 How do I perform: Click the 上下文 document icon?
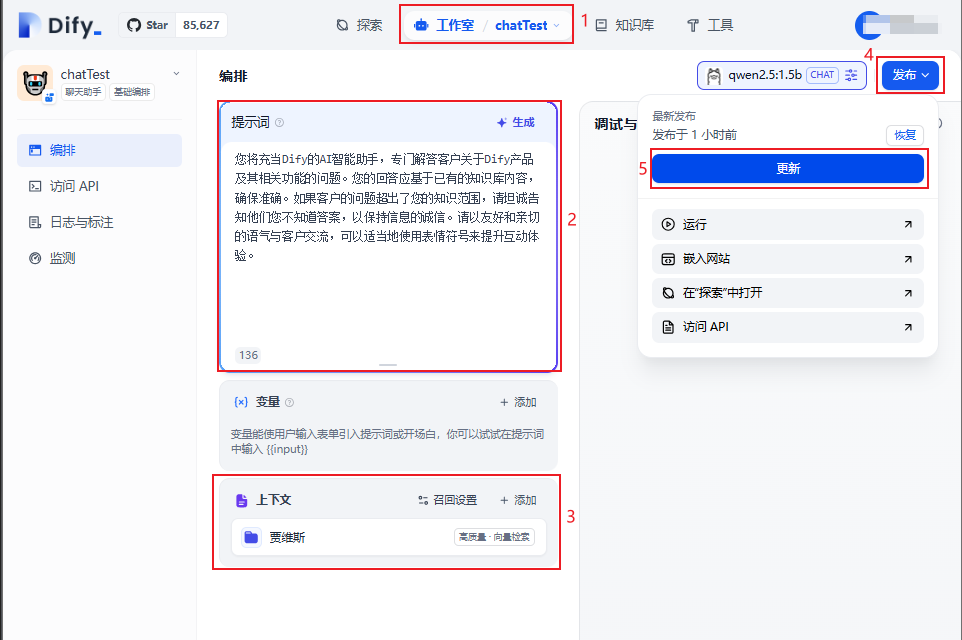[x=242, y=500]
